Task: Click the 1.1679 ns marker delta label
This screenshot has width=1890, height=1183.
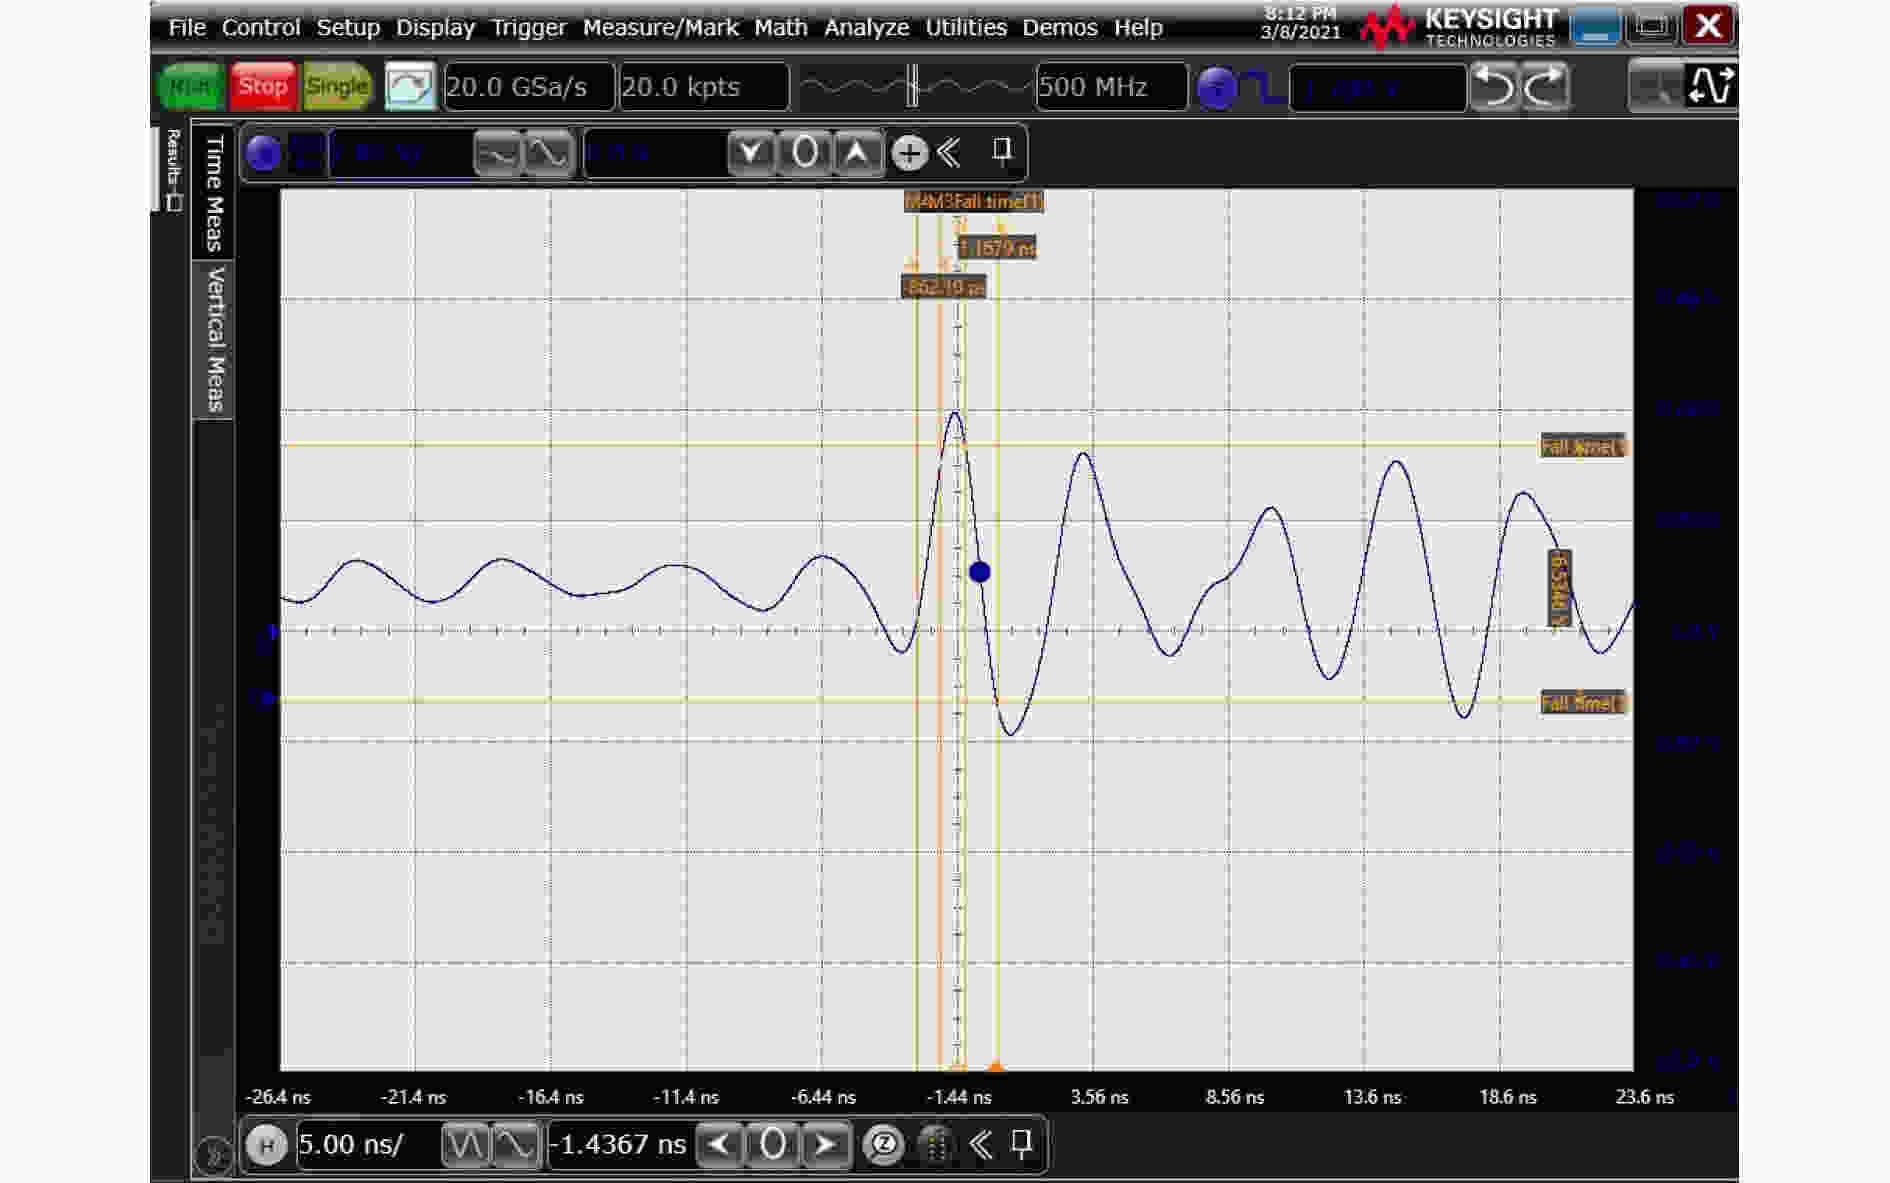Action: coord(996,248)
